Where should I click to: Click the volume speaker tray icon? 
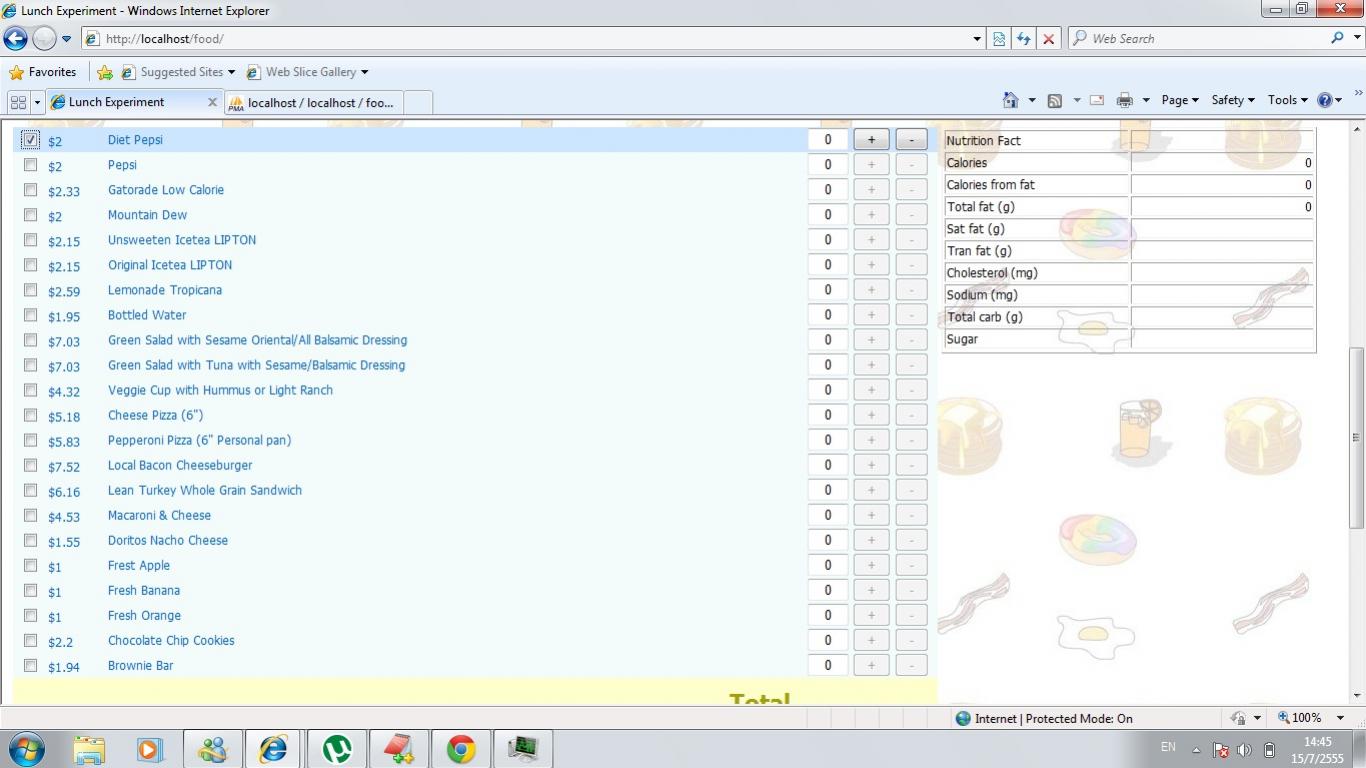point(1245,750)
